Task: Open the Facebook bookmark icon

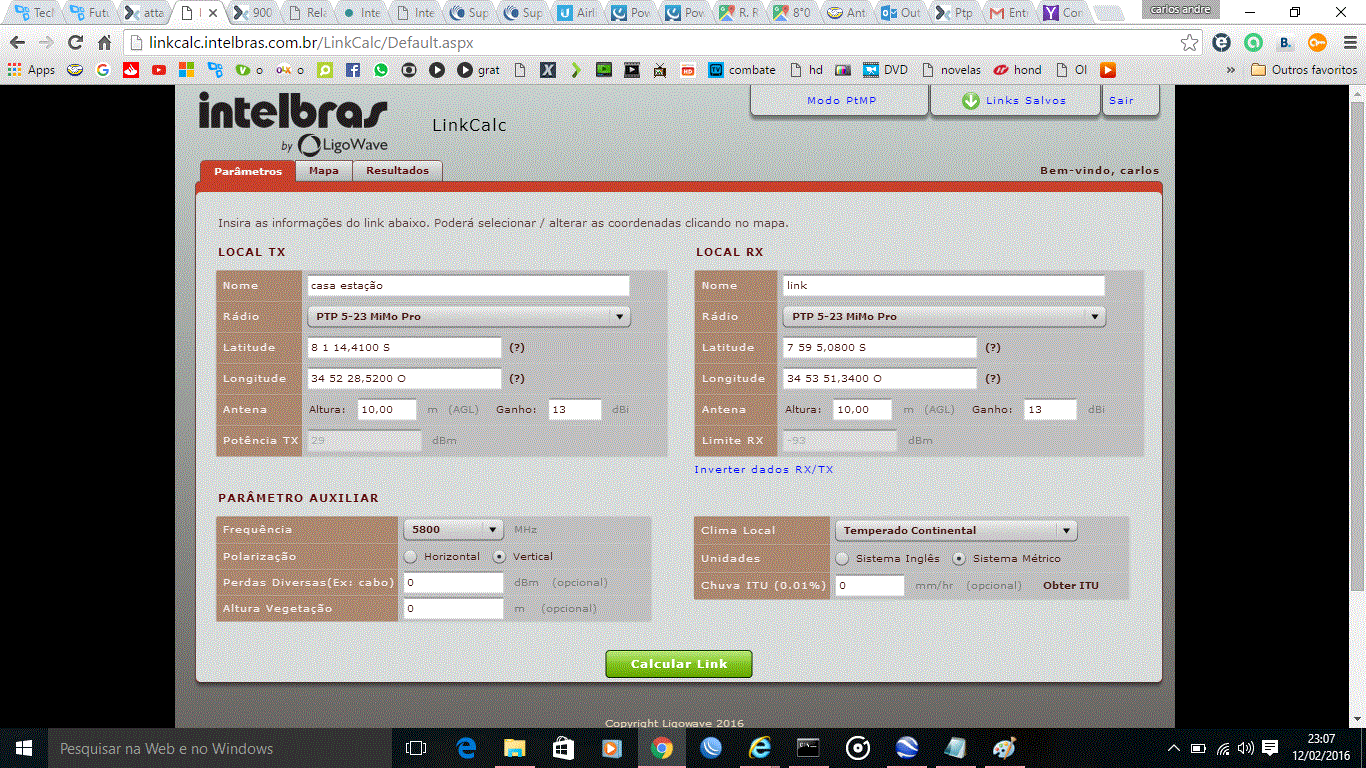Action: pos(353,70)
